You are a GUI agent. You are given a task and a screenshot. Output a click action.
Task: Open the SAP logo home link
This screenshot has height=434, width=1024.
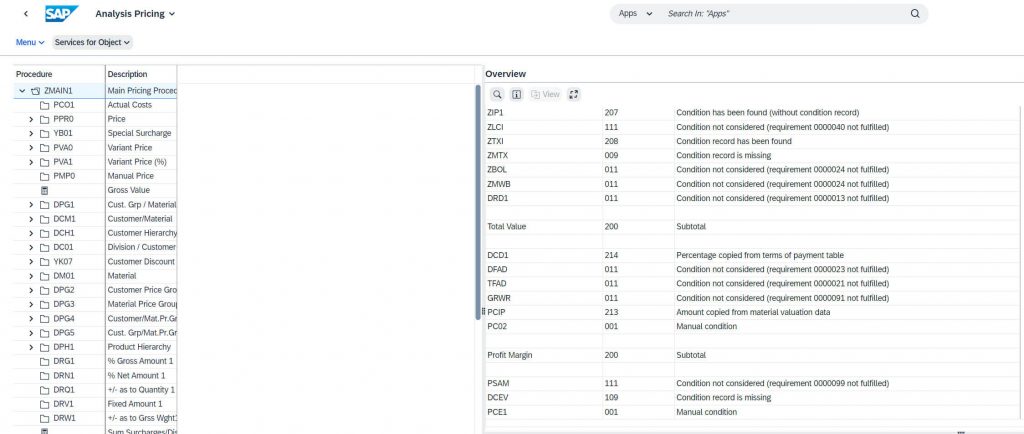point(61,14)
